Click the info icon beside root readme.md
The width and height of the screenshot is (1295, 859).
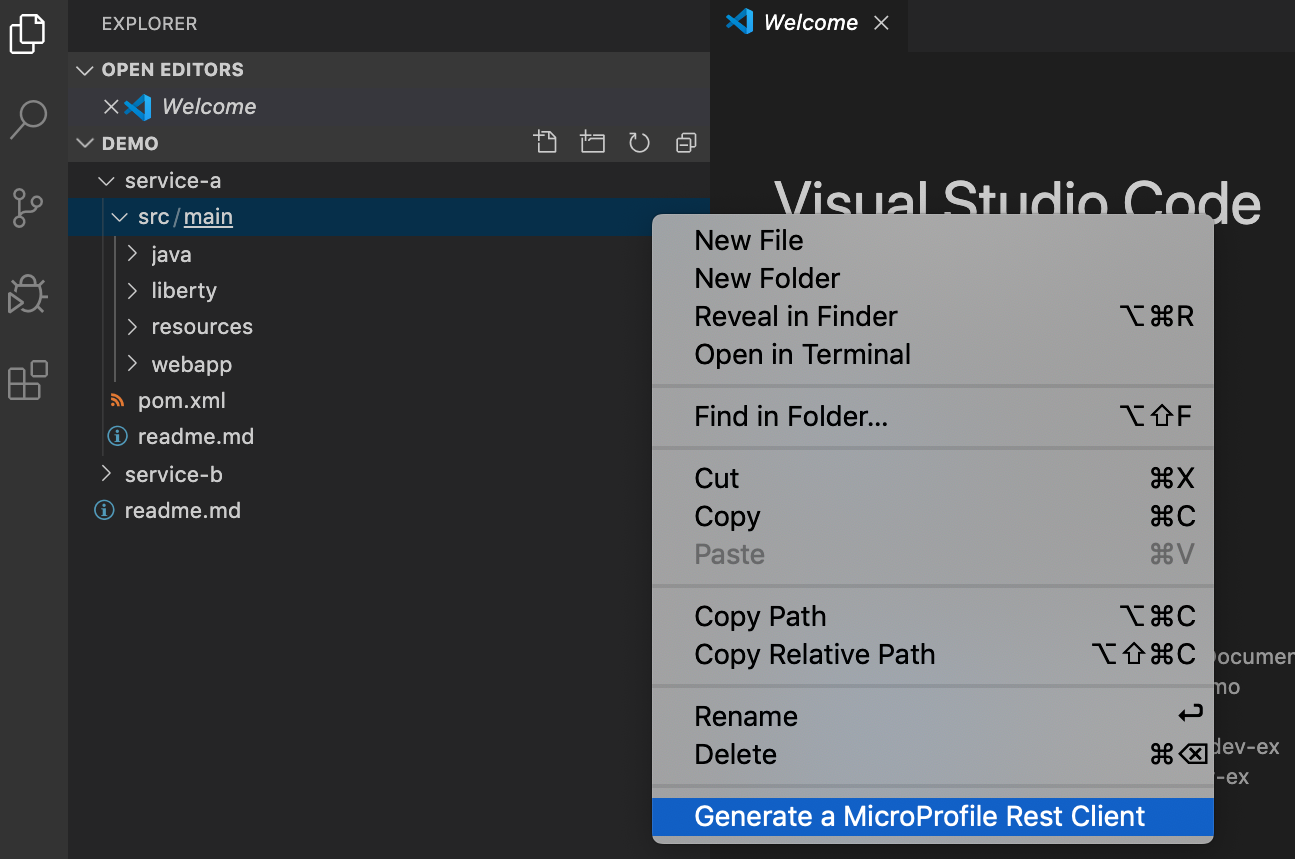tap(104, 510)
